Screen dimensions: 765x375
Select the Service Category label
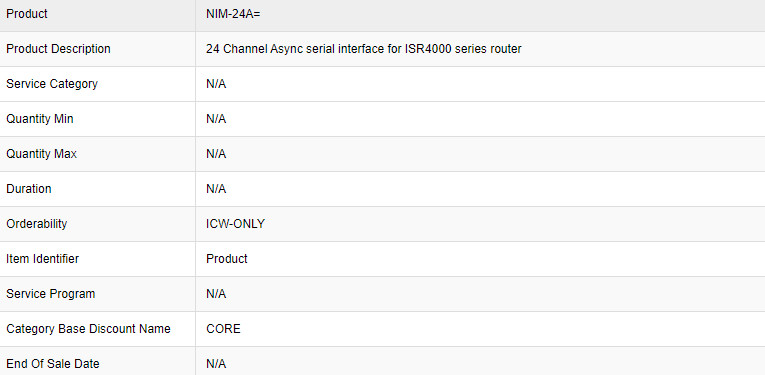point(52,84)
